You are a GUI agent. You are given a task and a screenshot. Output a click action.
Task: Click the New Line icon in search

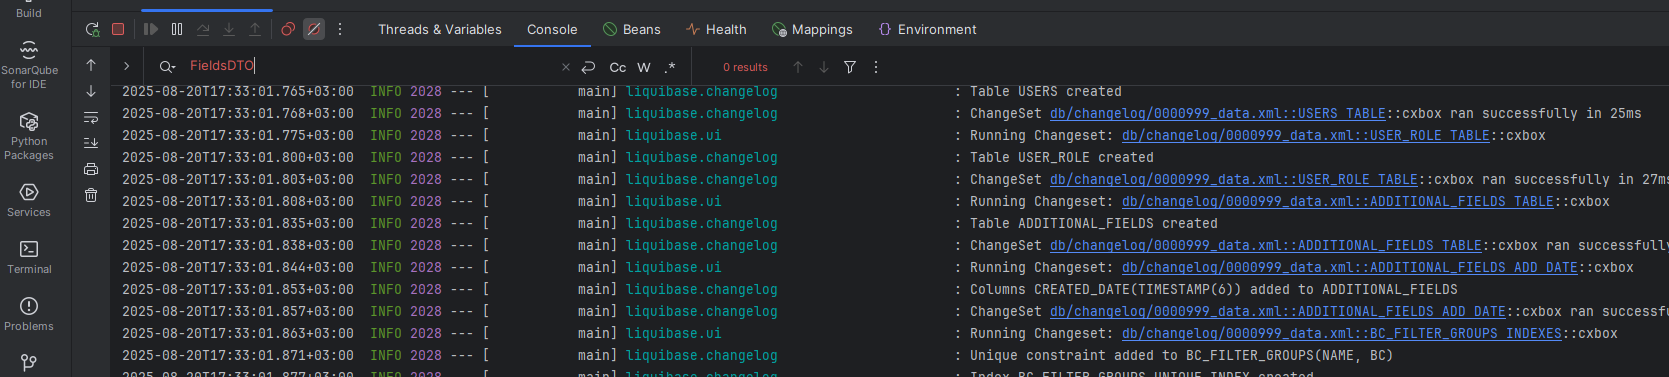click(x=588, y=67)
